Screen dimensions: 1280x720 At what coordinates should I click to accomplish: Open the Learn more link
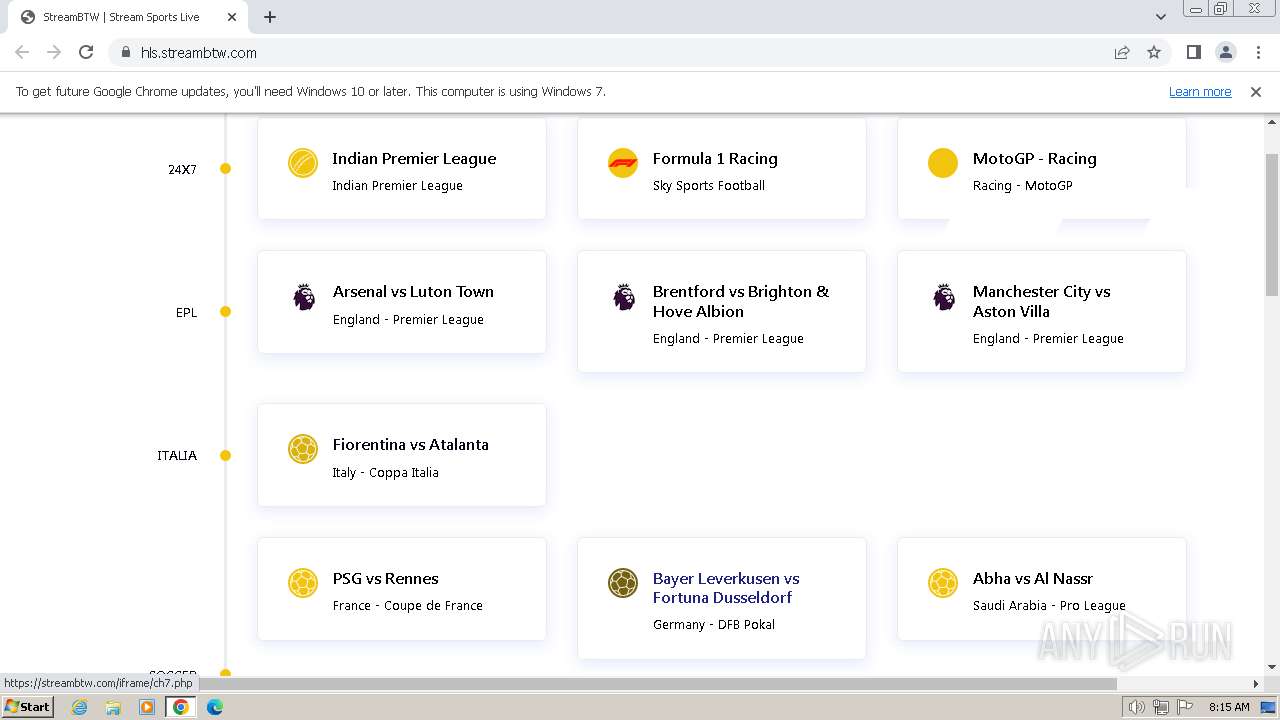(1200, 91)
